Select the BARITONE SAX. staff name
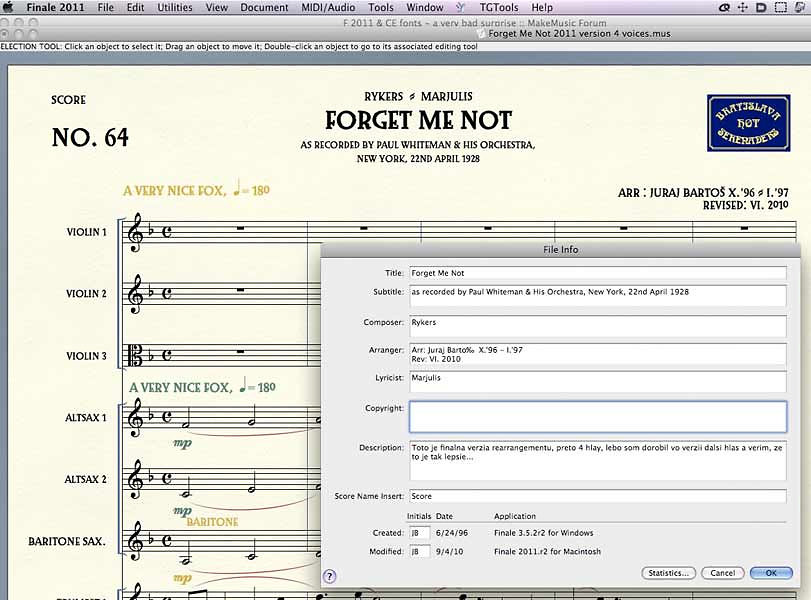This screenshot has width=811, height=600. pyautogui.click(x=67, y=542)
